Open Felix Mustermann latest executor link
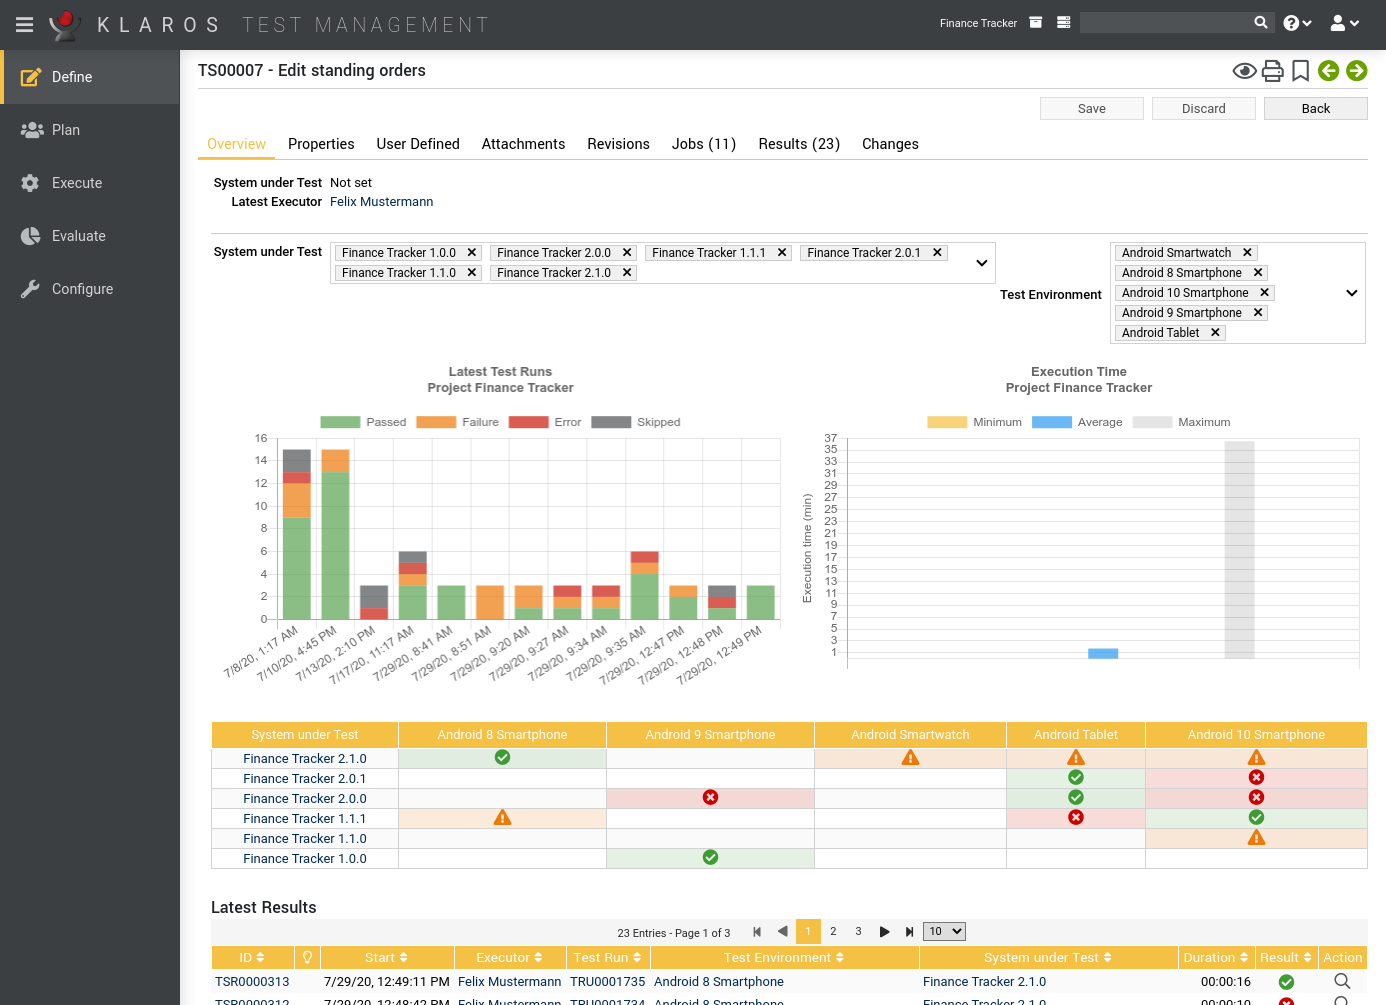 click(x=381, y=202)
